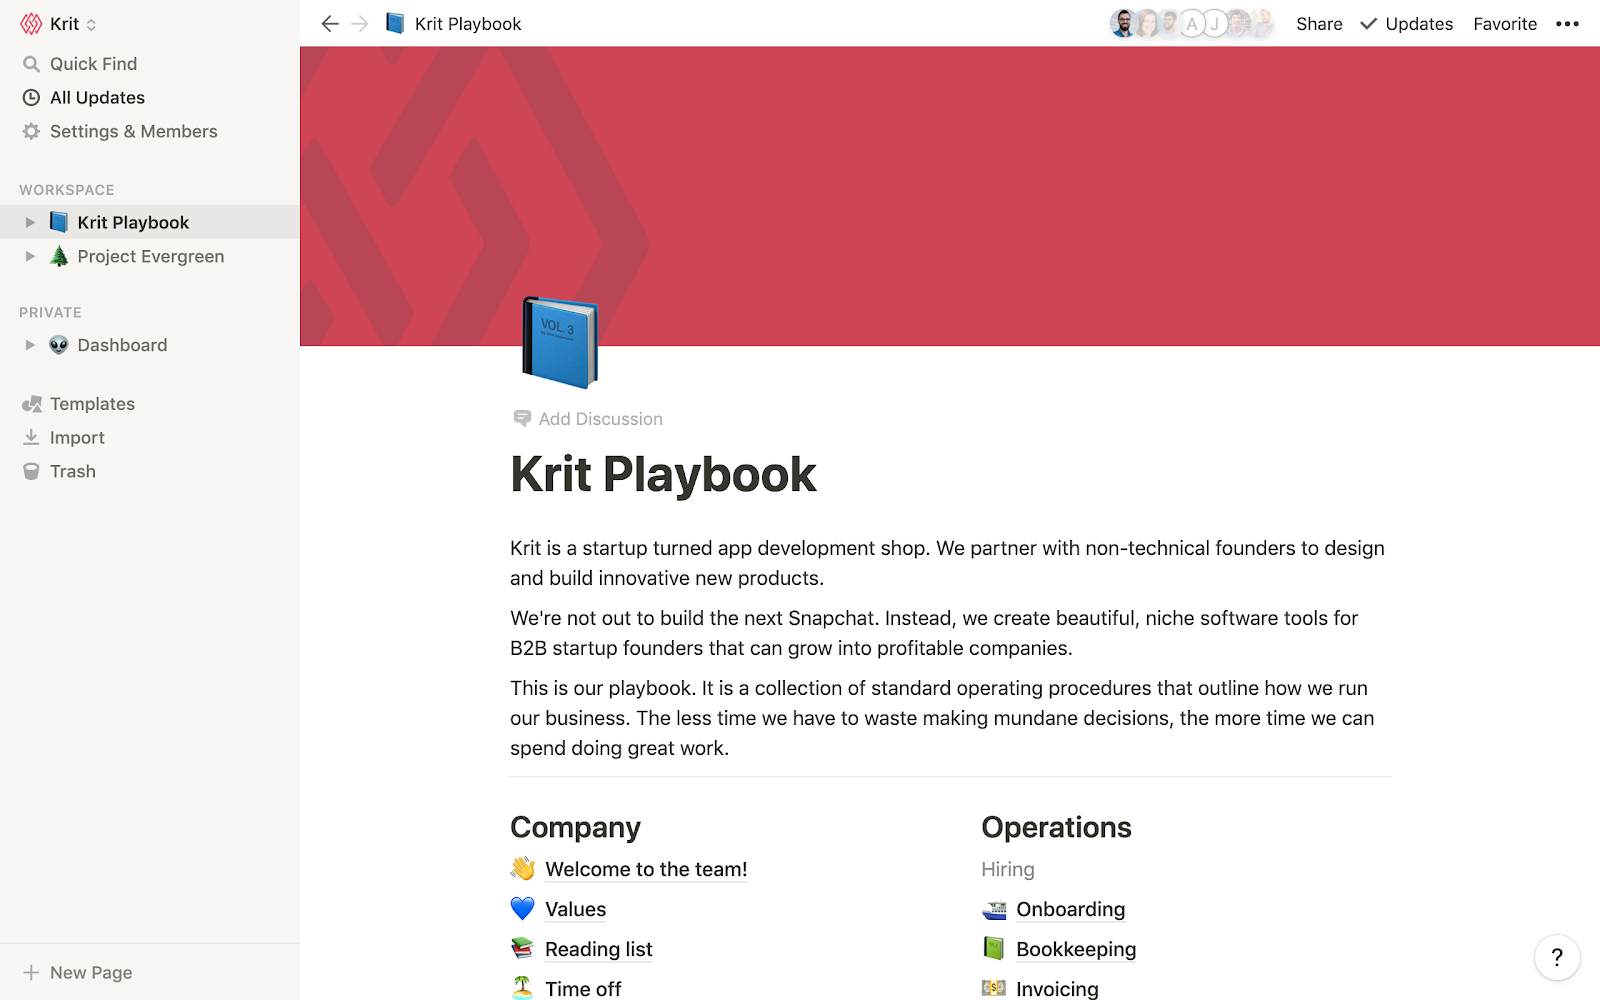This screenshot has height=1000, width=1600.
Task: Mark page as Favorite
Action: coord(1505,24)
